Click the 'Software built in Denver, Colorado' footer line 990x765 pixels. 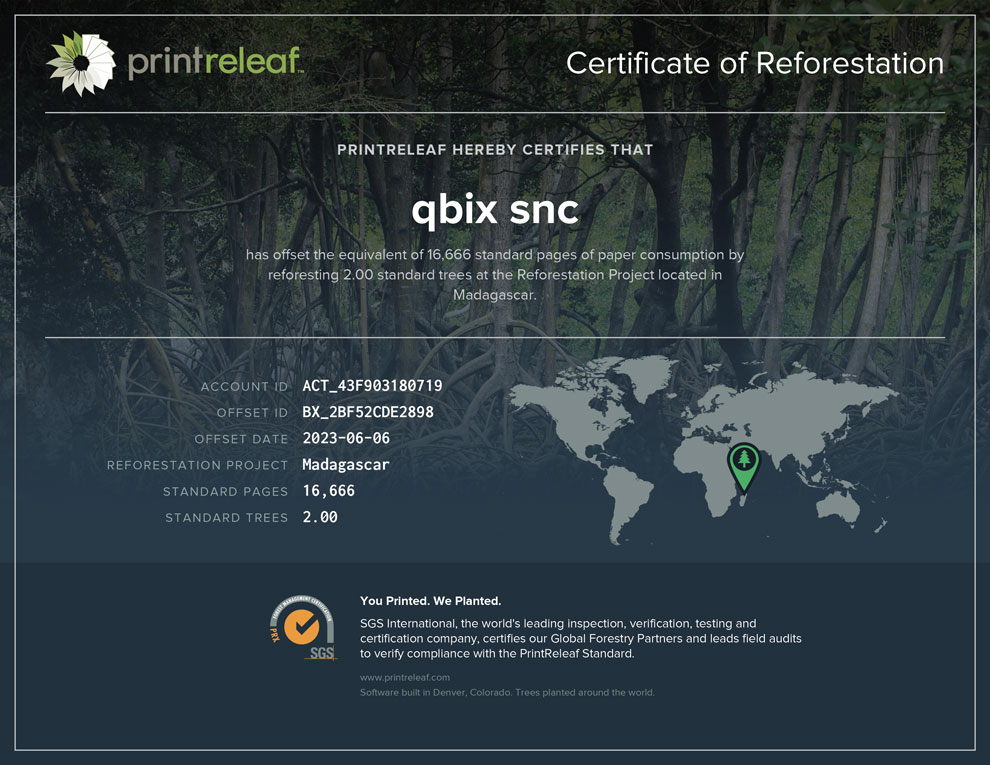point(507,692)
